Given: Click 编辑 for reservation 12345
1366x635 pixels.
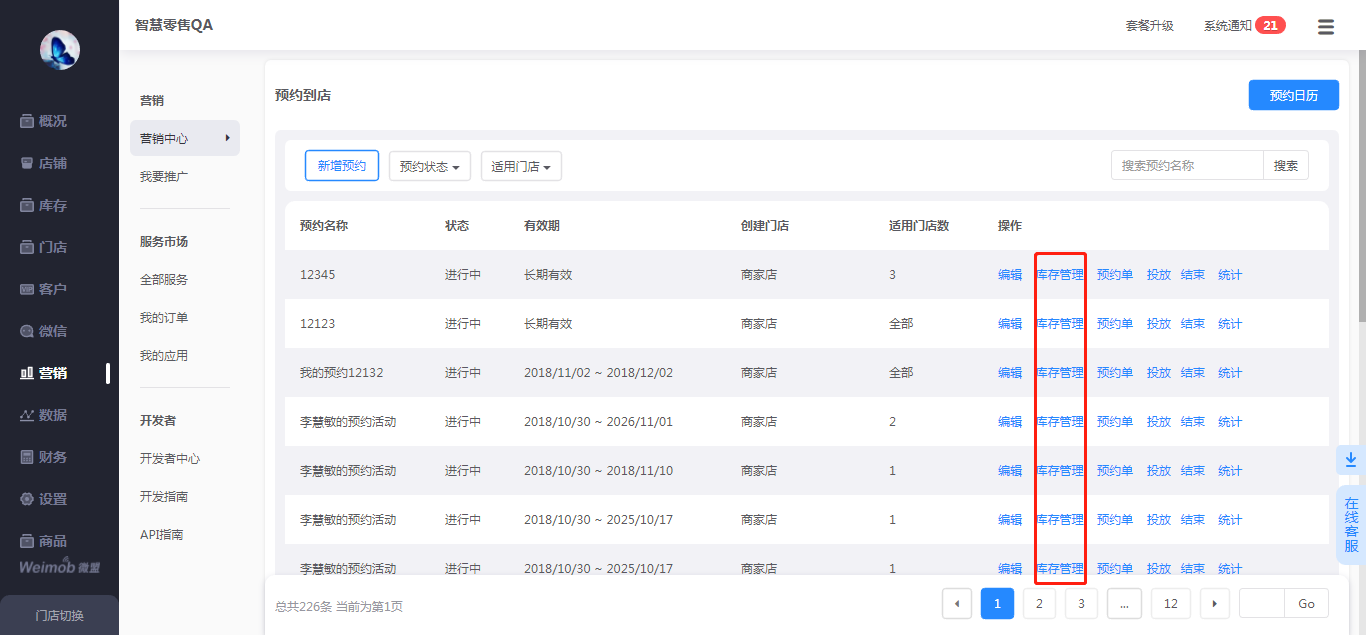Looking at the screenshot, I should [x=1010, y=275].
